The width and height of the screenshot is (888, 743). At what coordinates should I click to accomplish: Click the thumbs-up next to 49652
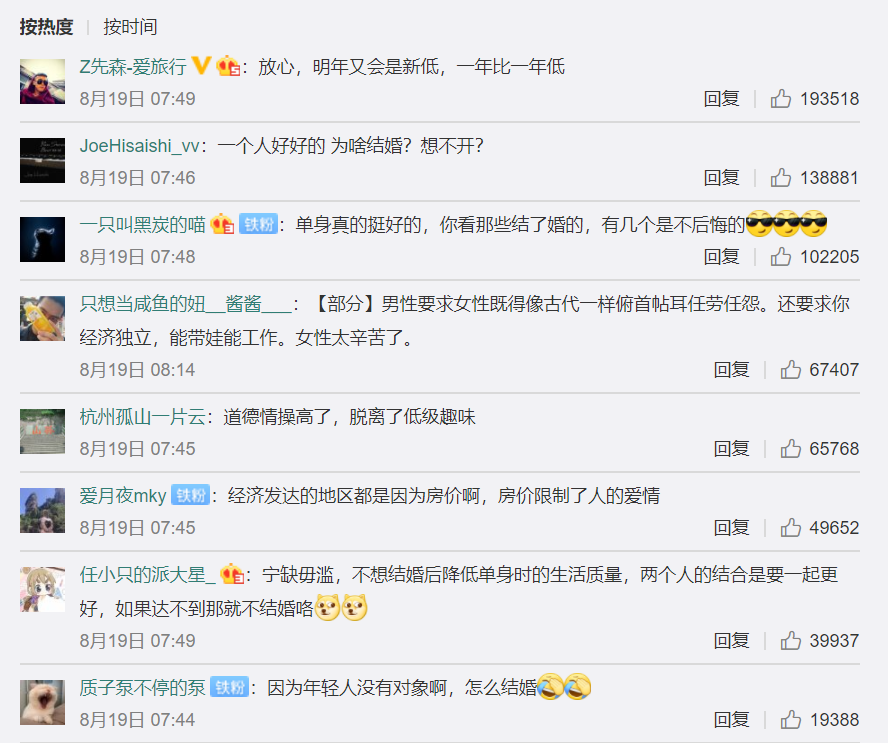point(791,527)
